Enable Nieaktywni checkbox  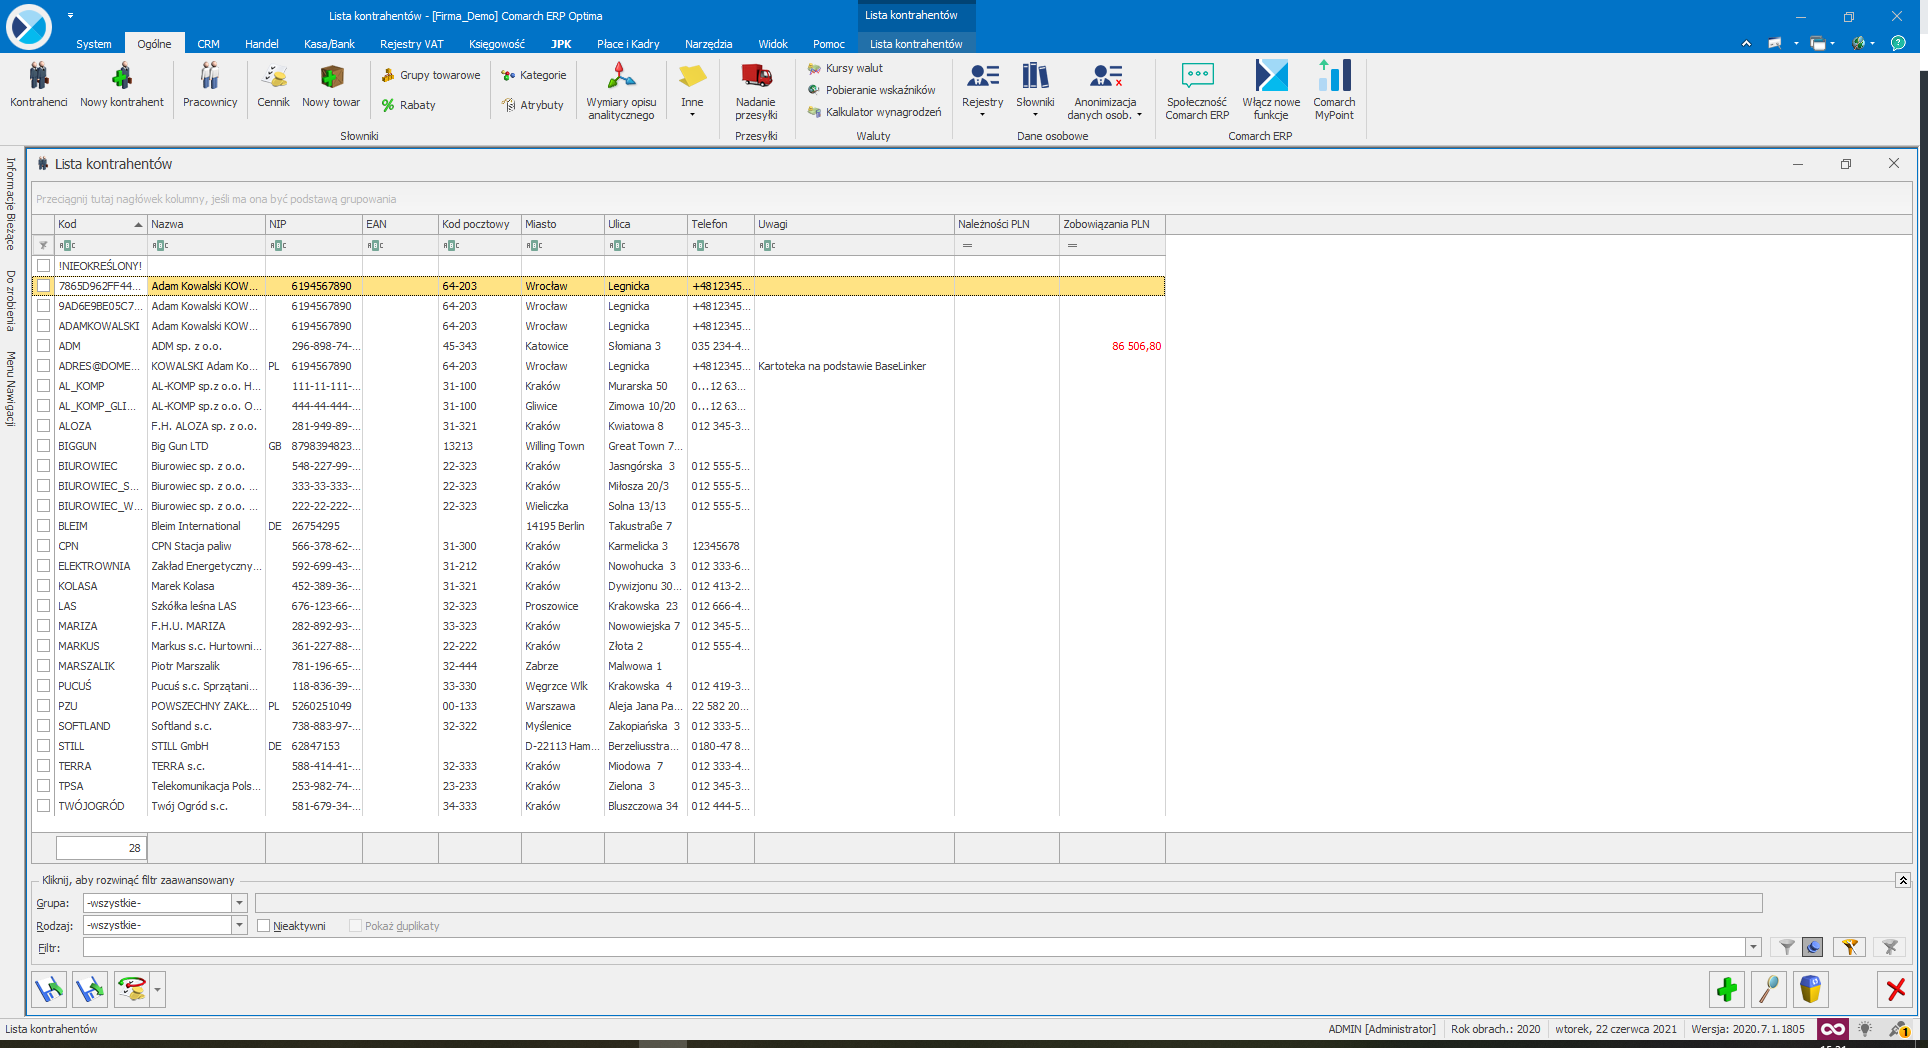click(x=264, y=926)
